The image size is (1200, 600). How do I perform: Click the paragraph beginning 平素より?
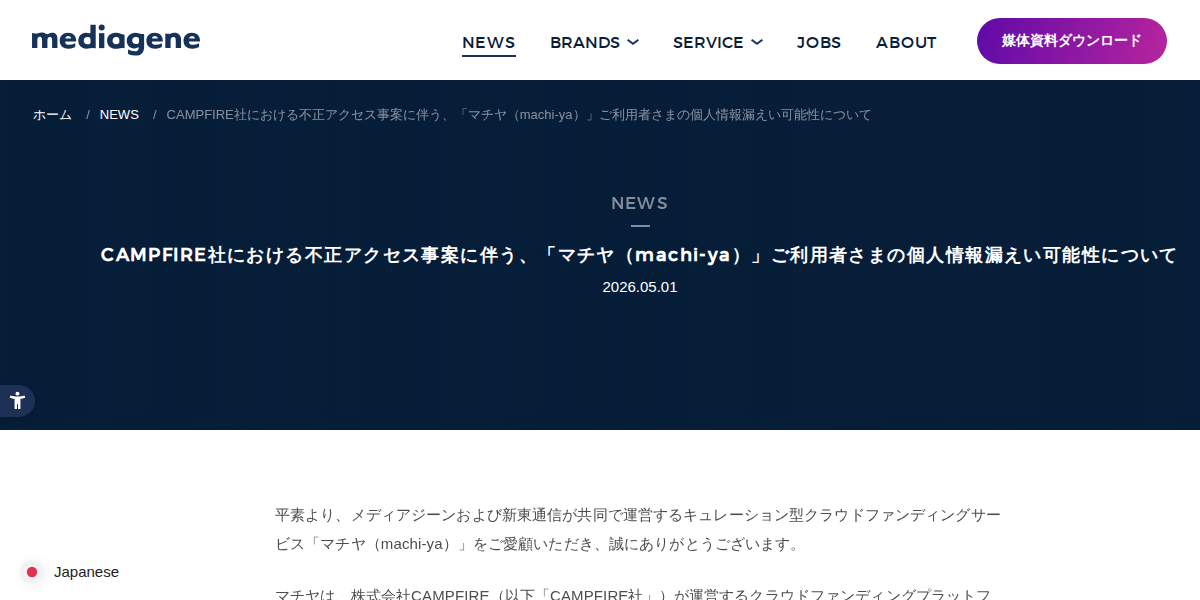pos(638,530)
